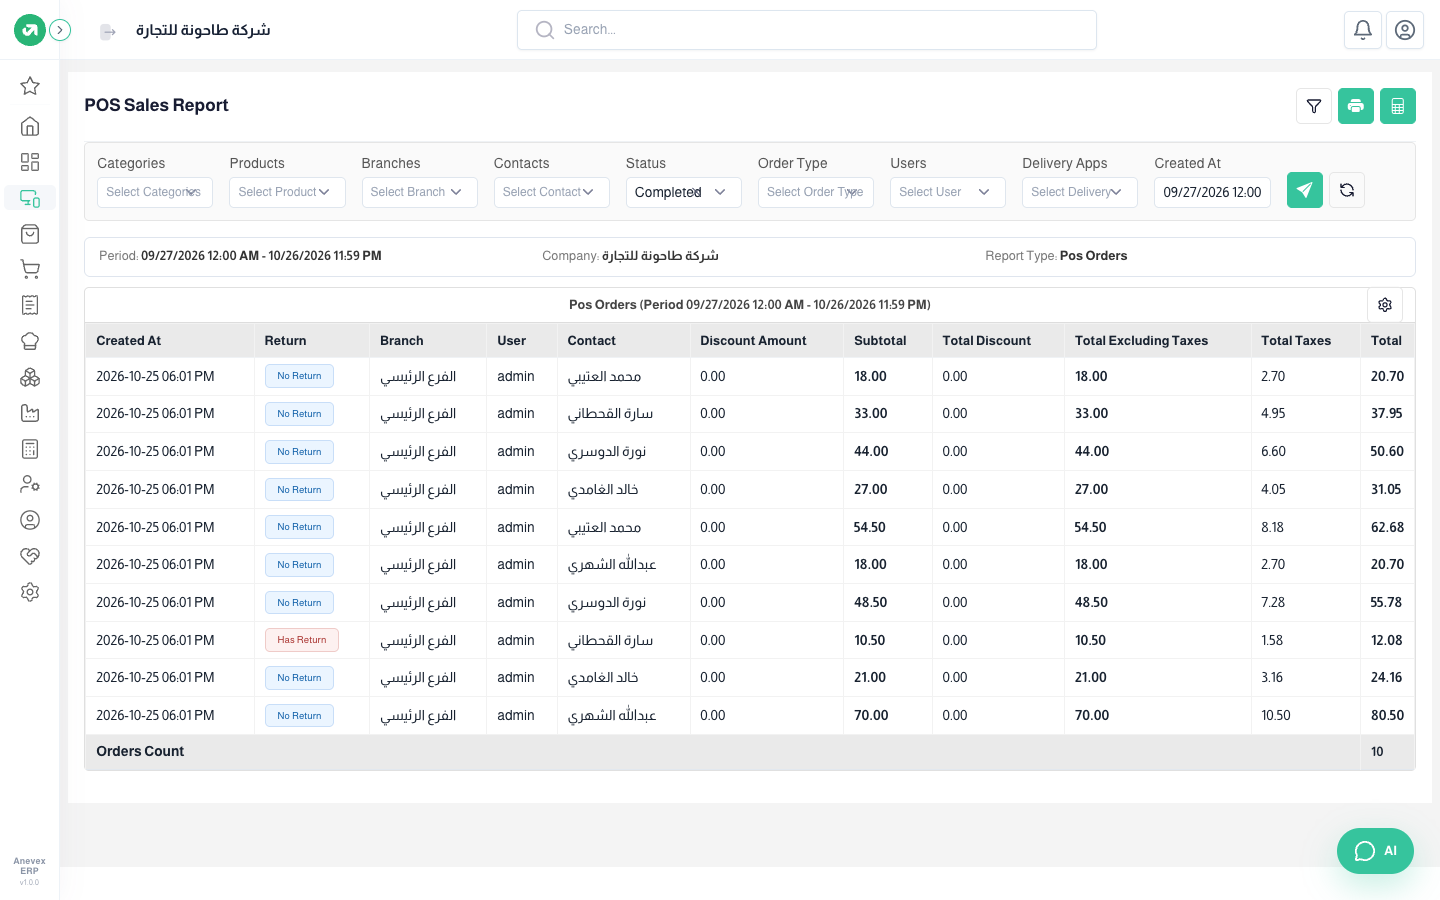The image size is (1440, 900).
Task: Reset filters with the refresh button
Action: pyautogui.click(x=1347, y=190)
